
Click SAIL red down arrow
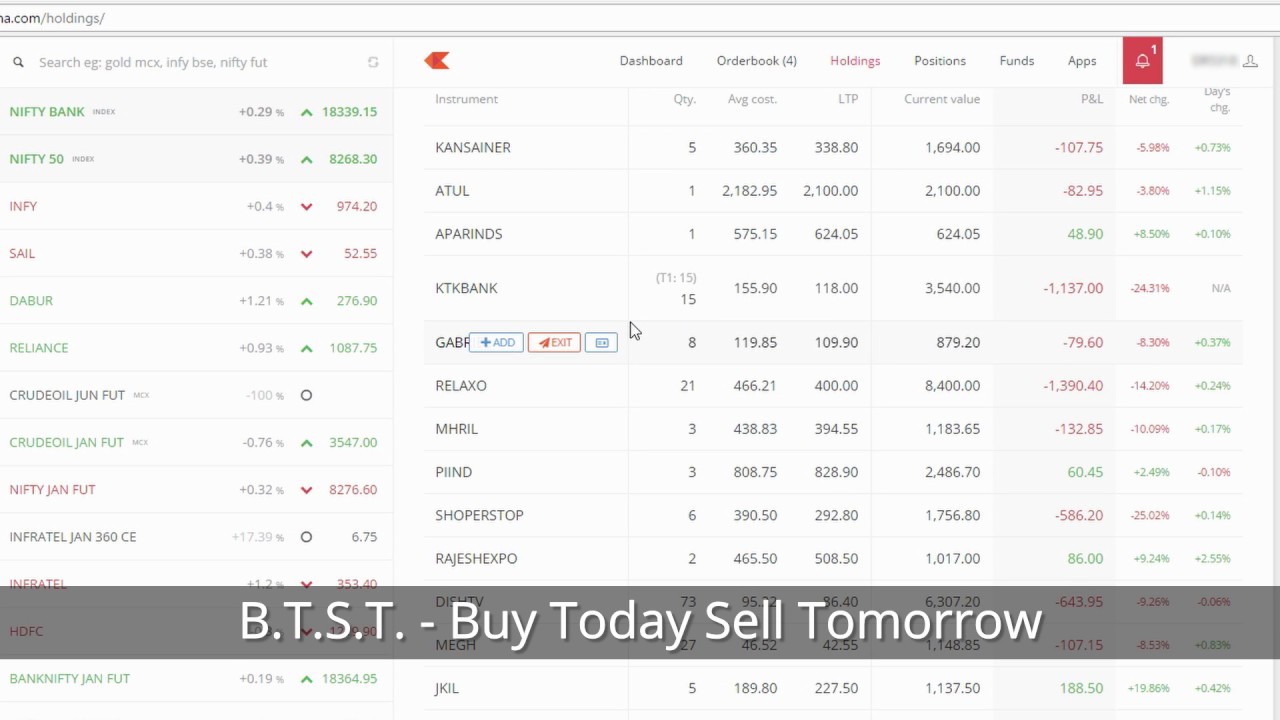click(306, 254)
